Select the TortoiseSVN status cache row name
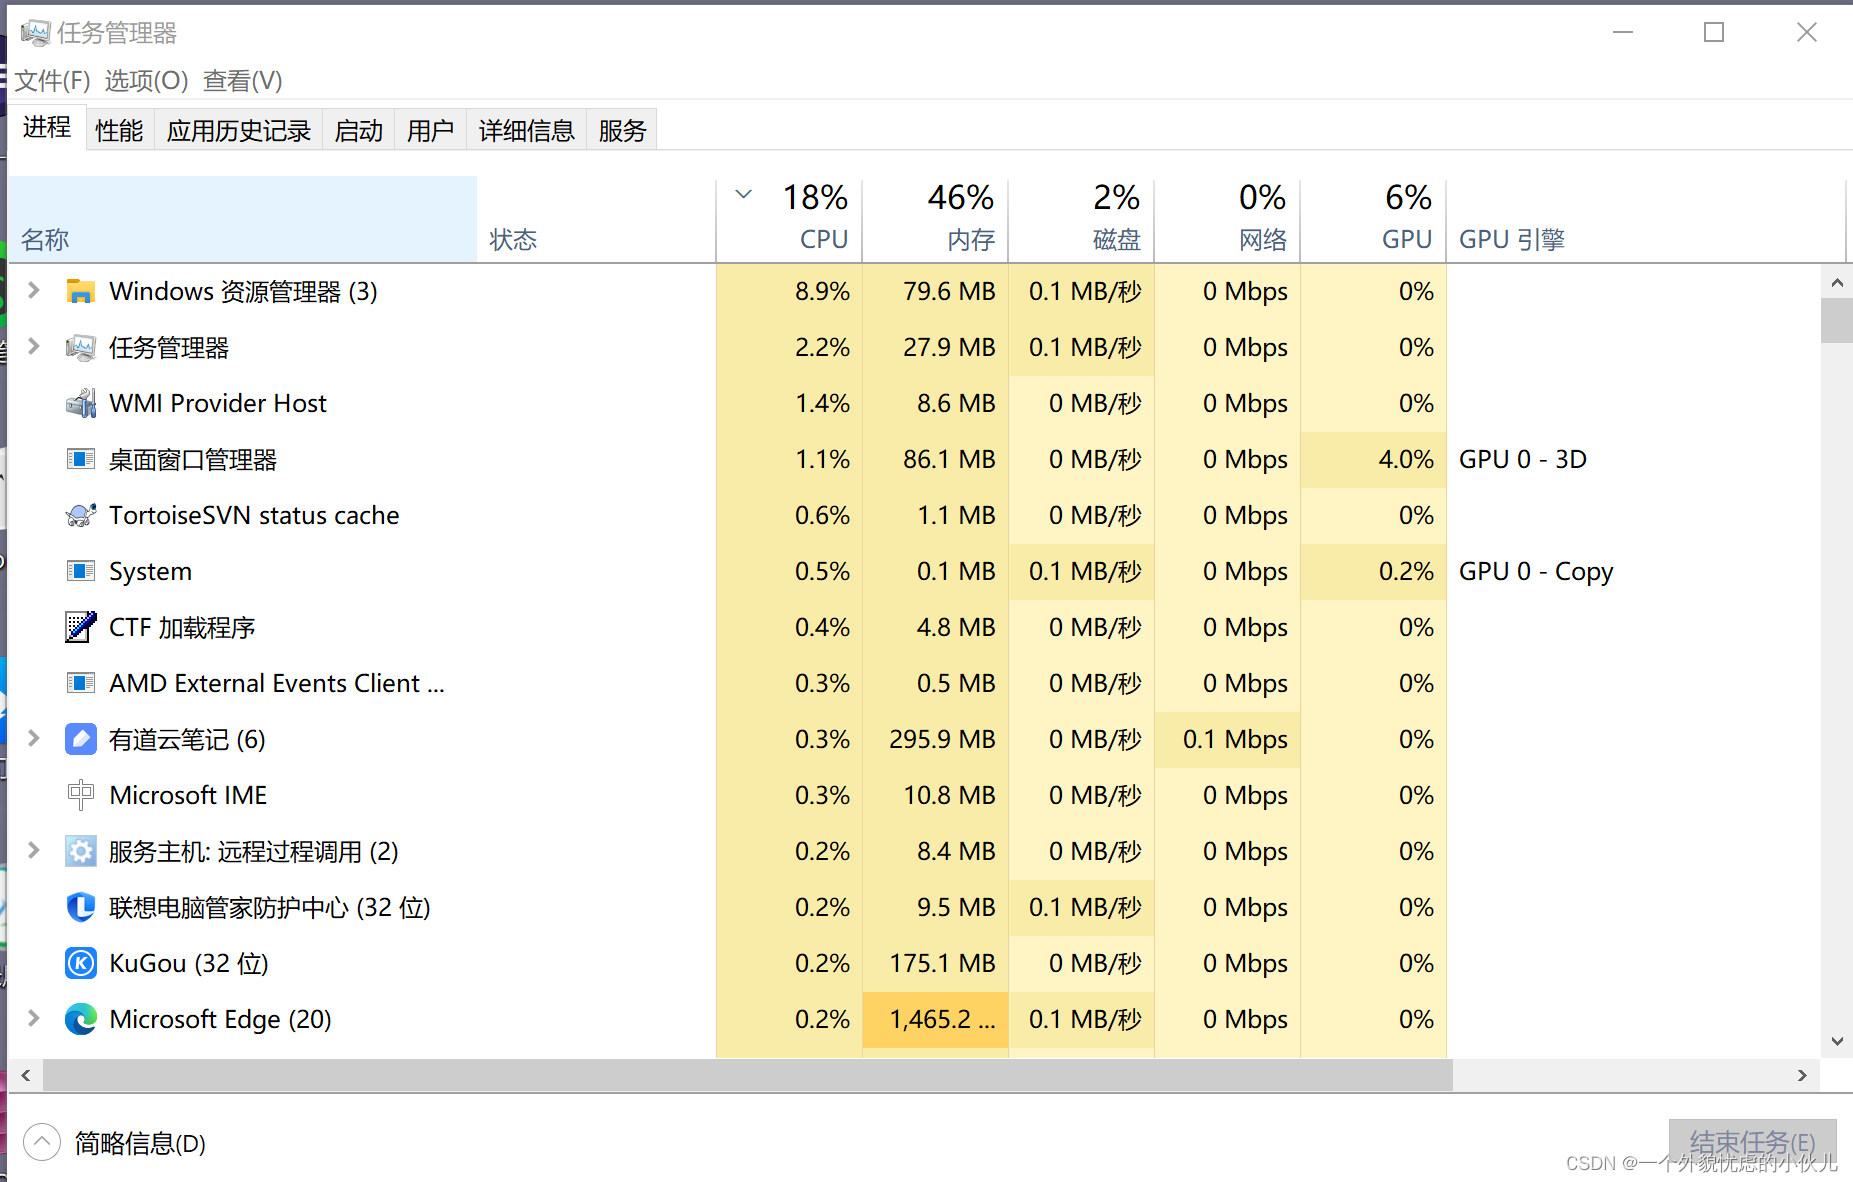 (x=254, y=515)
